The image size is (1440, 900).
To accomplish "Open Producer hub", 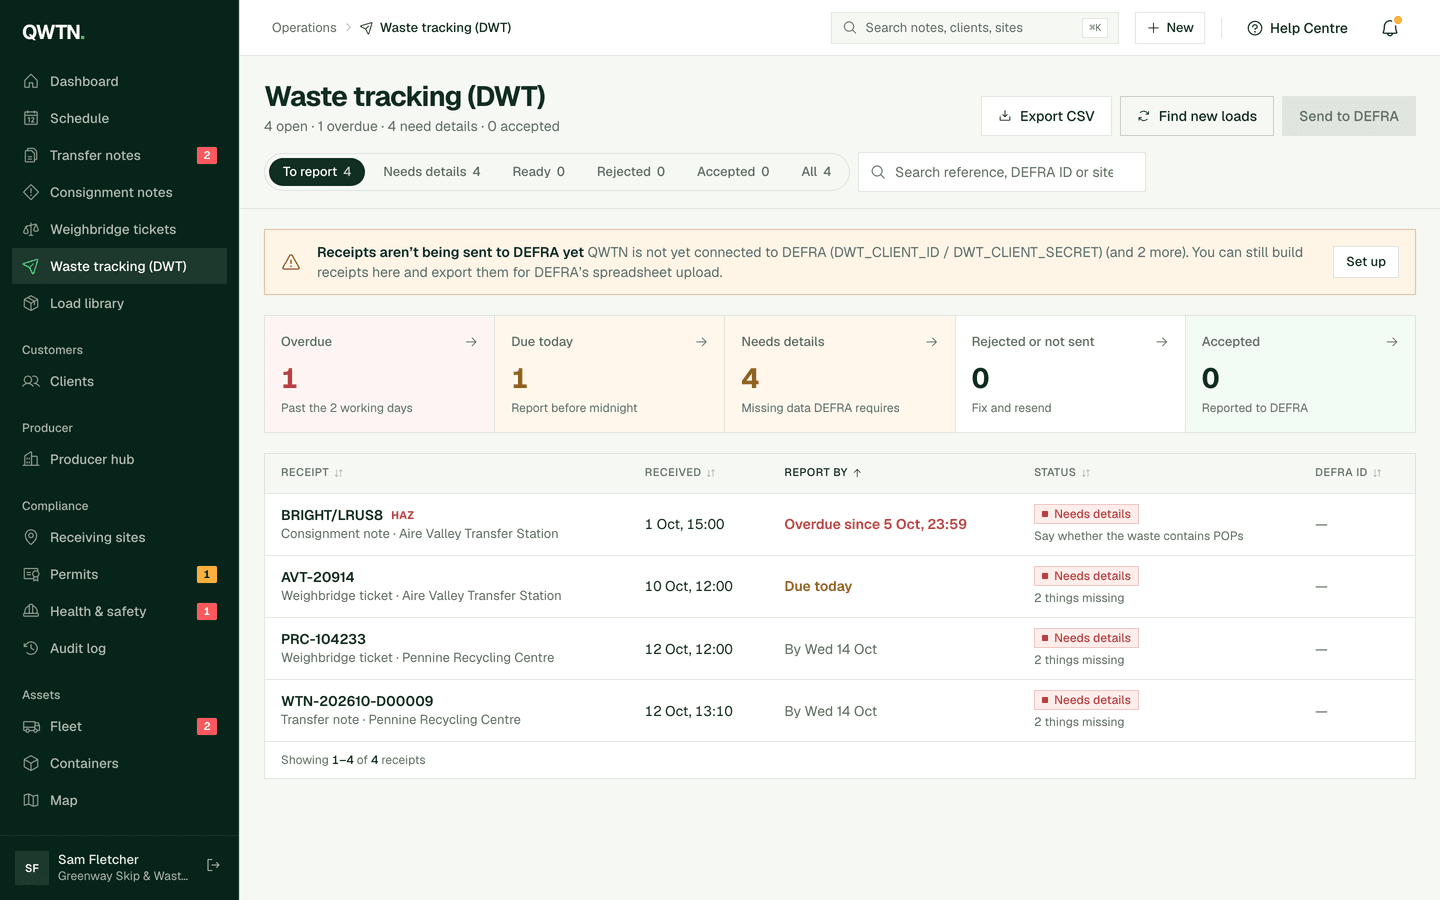I will tap(119, 459).
